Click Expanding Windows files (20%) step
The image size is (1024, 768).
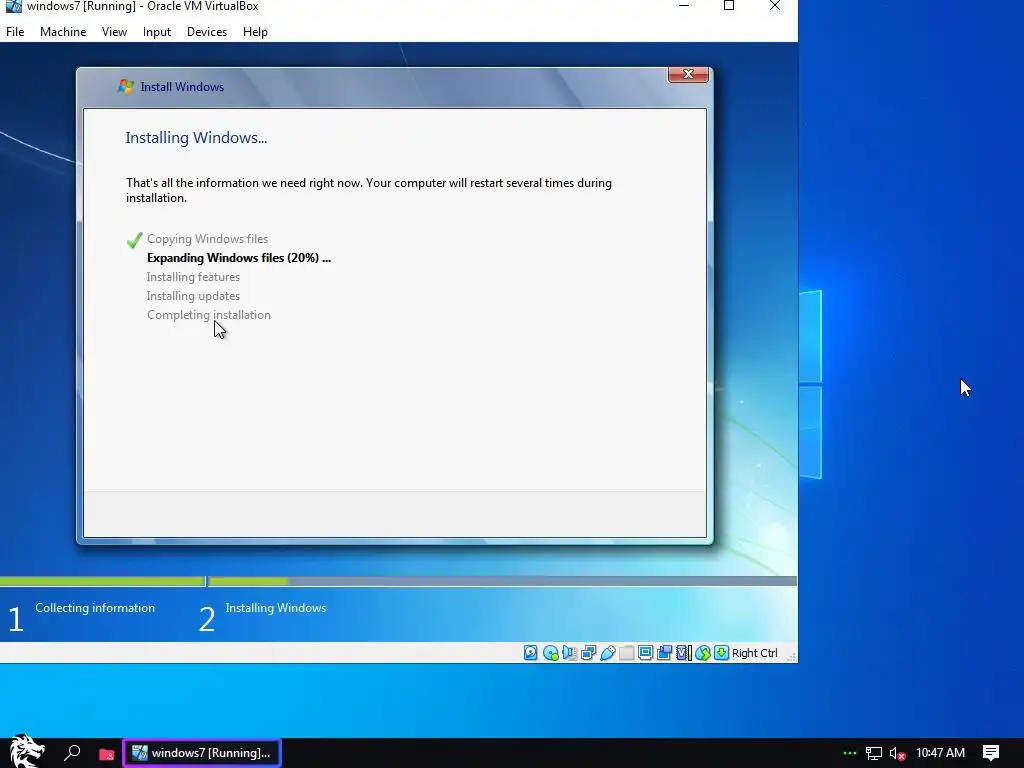point(239,258)
